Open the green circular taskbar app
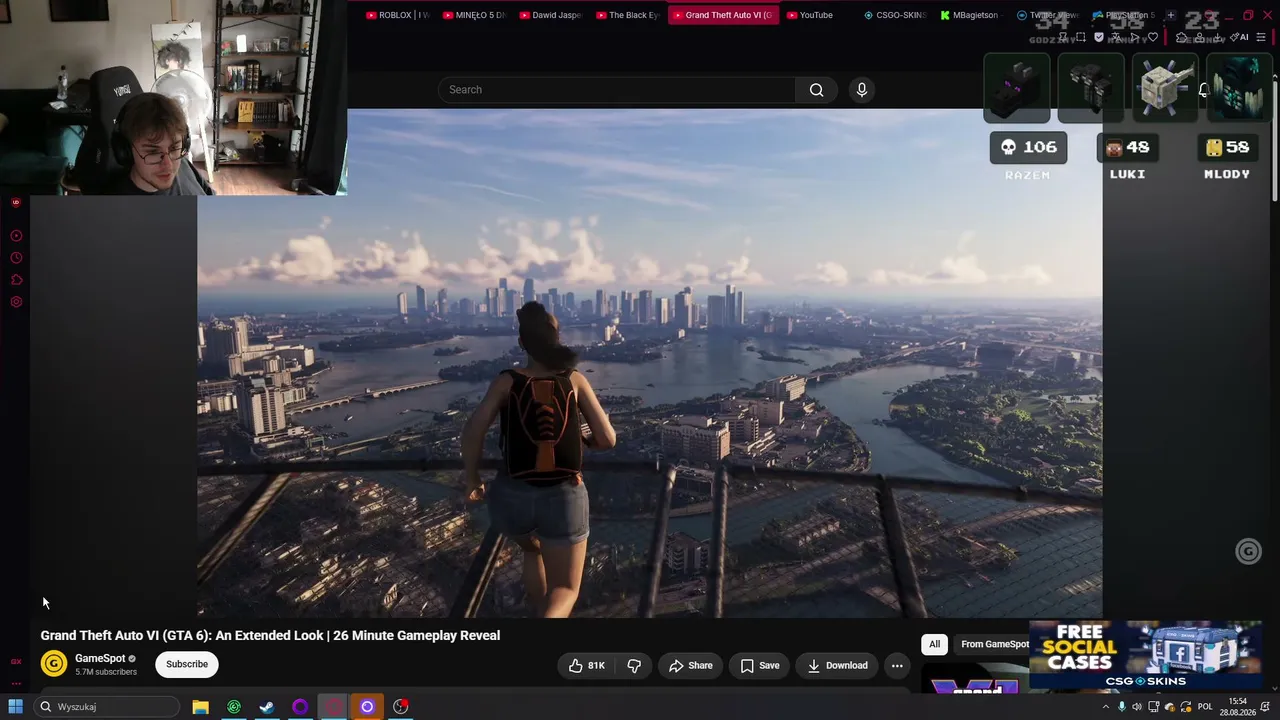The width and height of the screenshot is (1280, 720). pos(234,707)
